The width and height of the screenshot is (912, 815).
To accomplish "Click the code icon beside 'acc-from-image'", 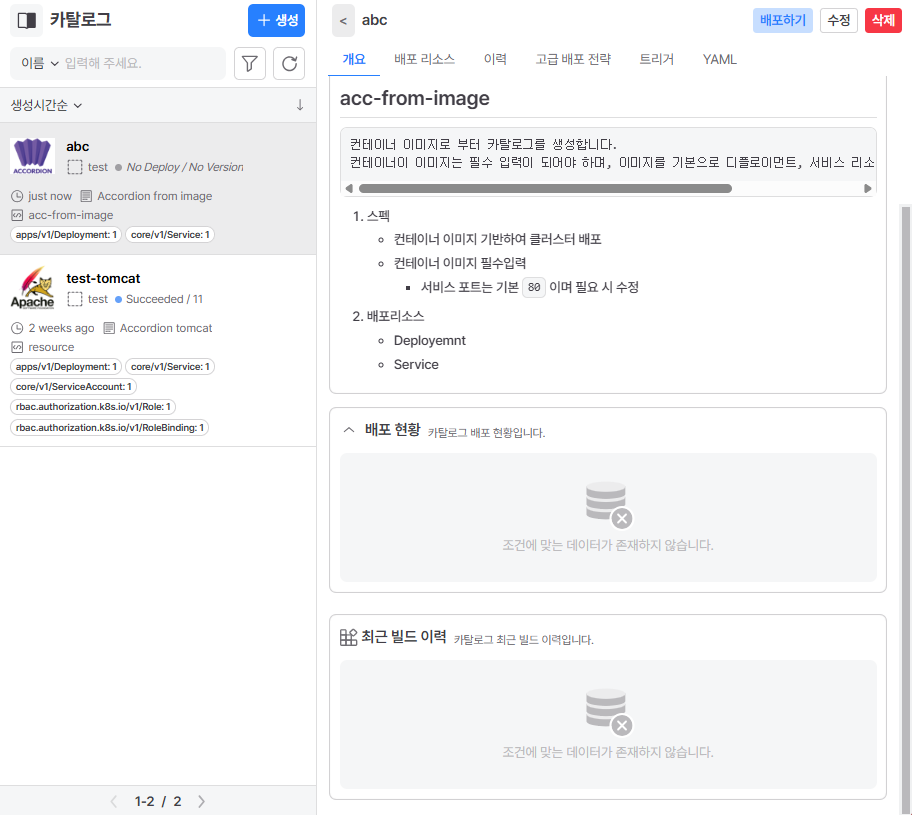I will (17, 215).
